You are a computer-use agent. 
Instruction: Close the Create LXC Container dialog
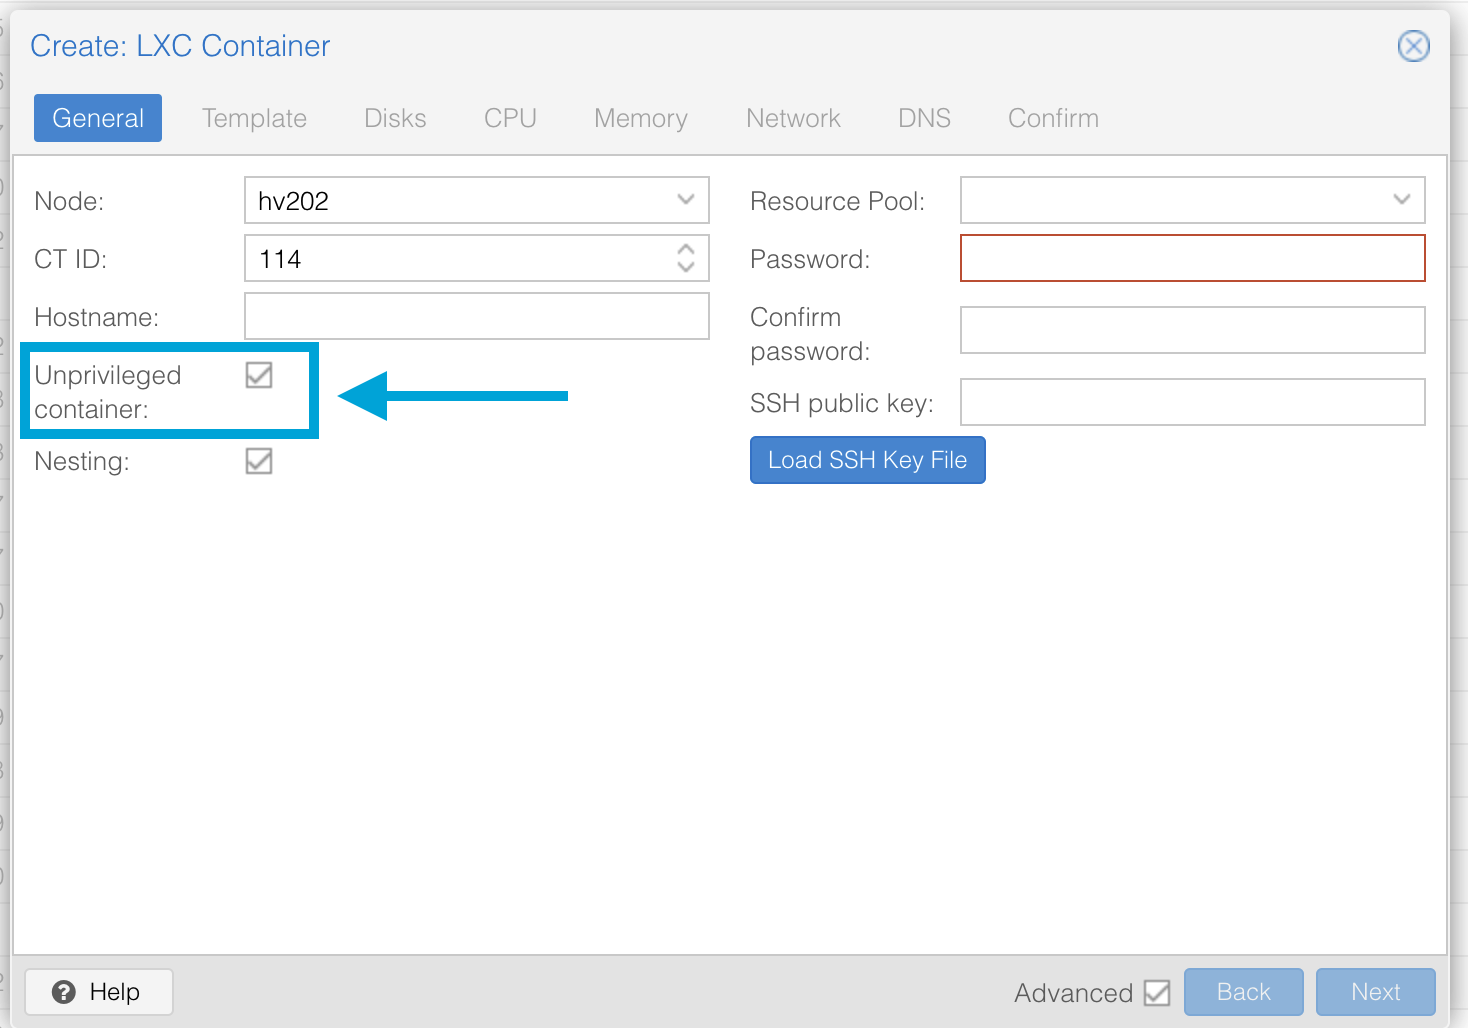click(1413, 46)
